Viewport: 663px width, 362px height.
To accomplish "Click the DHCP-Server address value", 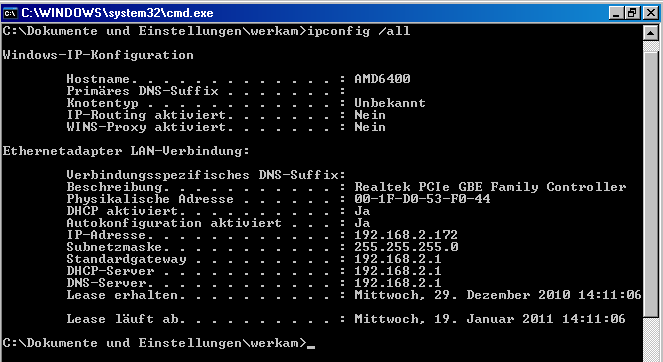I will (397, 271).
